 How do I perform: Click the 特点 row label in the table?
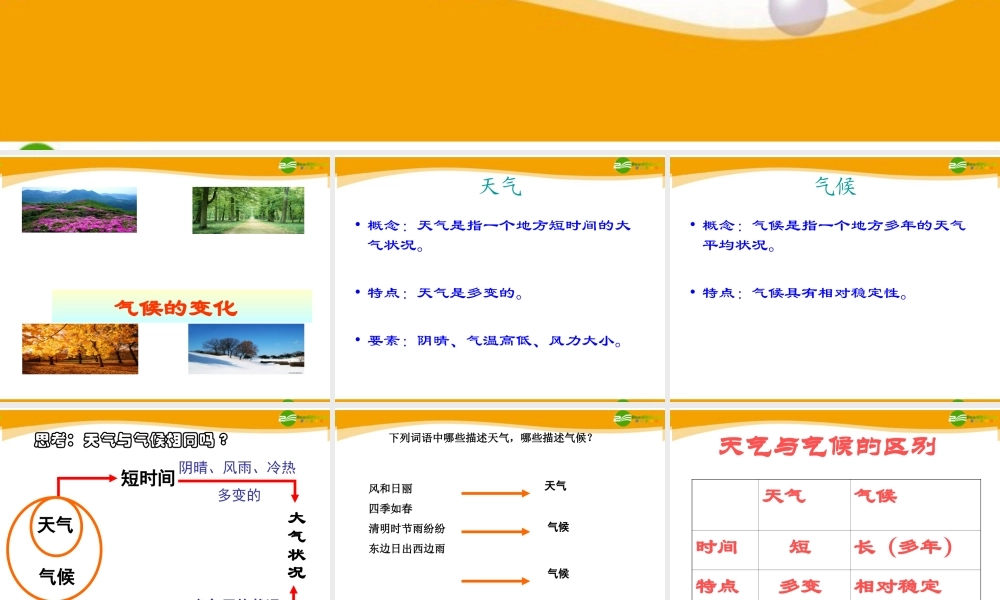click(x=716, y=586)
